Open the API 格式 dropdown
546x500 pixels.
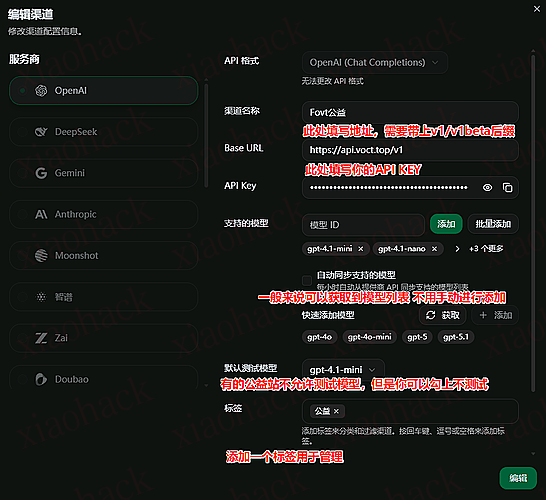(x=375, y=63)
